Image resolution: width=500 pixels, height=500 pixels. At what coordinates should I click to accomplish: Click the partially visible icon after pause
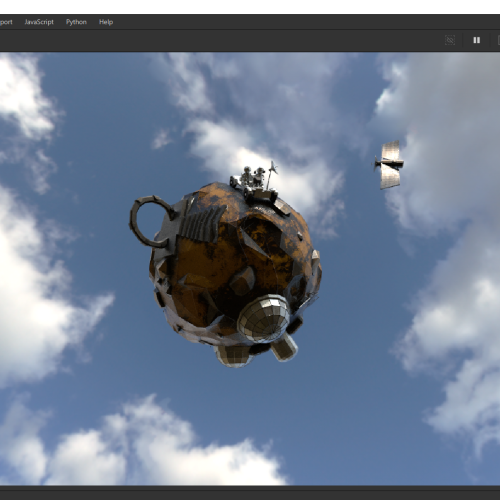[x=498, y=40]
